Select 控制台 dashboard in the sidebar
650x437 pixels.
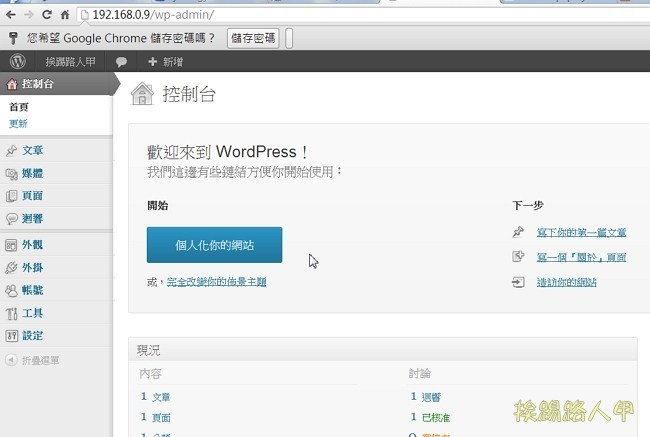coord(56,84)
